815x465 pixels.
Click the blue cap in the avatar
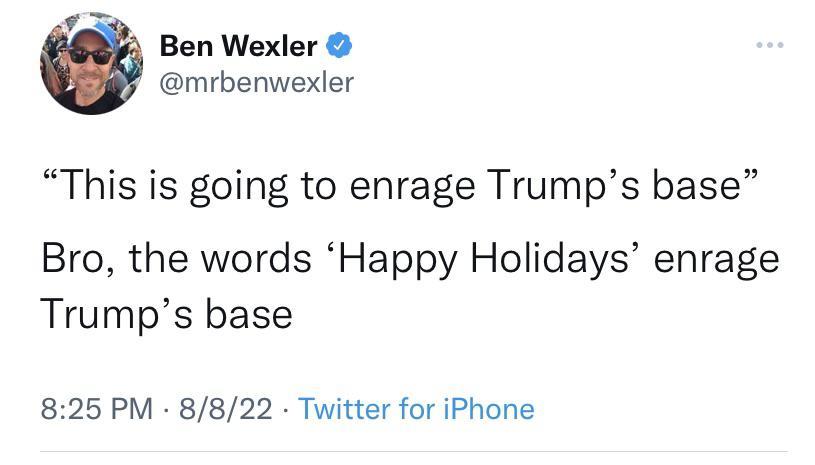(92, 31)
